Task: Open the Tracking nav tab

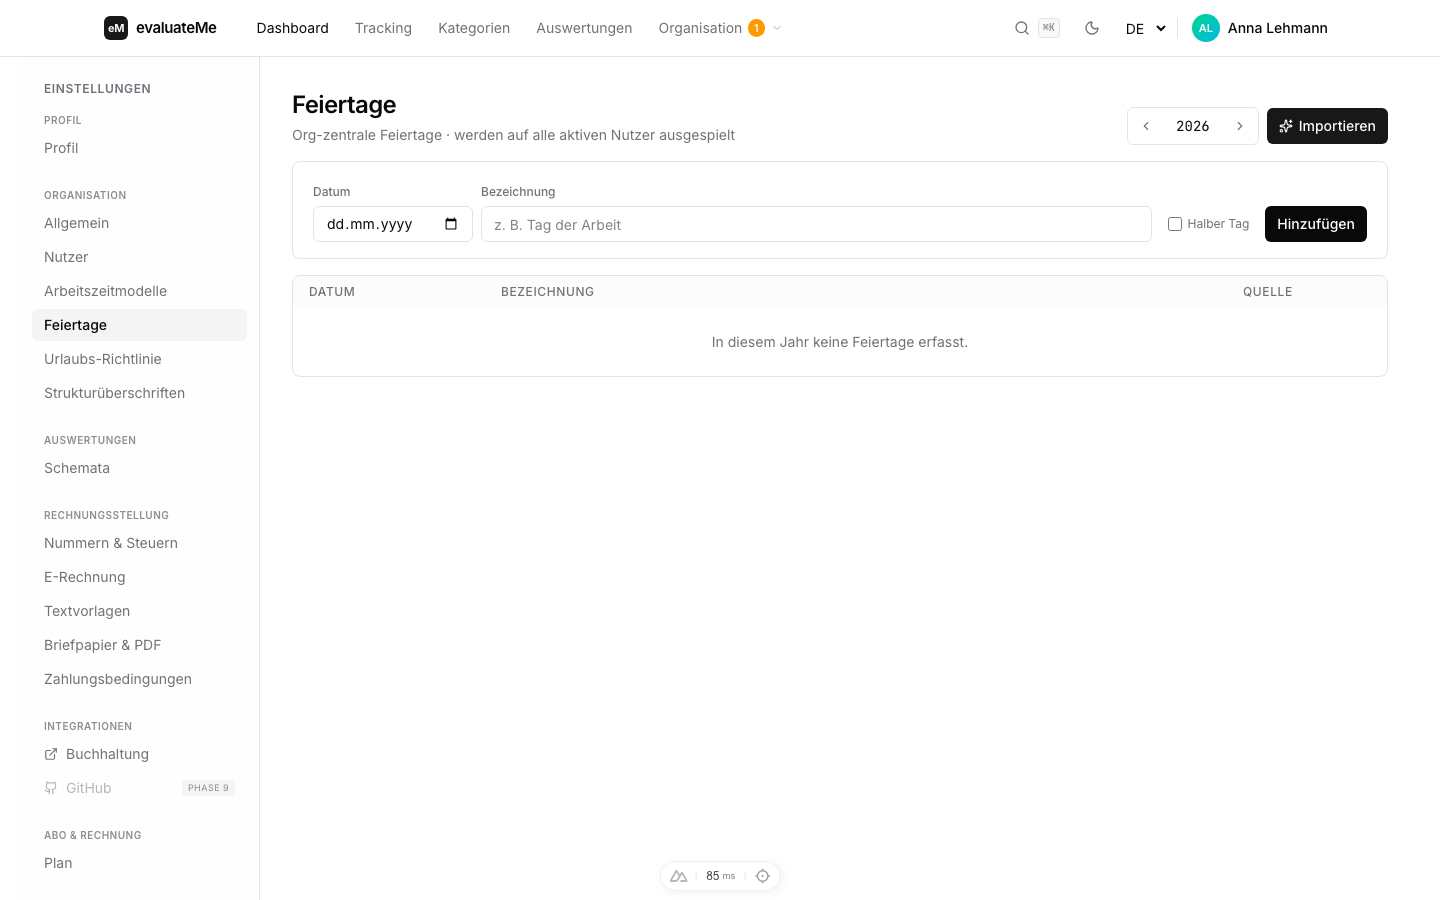Action: coord(383,28)
